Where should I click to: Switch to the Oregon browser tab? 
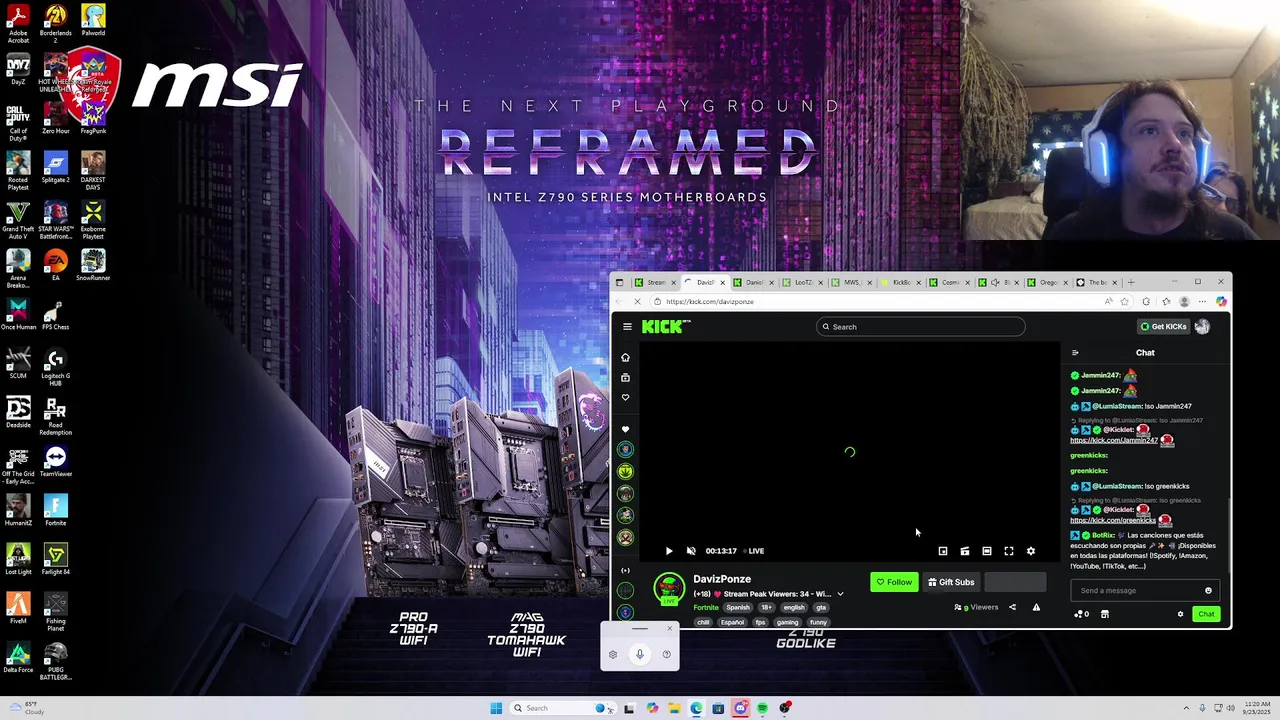1047,282
